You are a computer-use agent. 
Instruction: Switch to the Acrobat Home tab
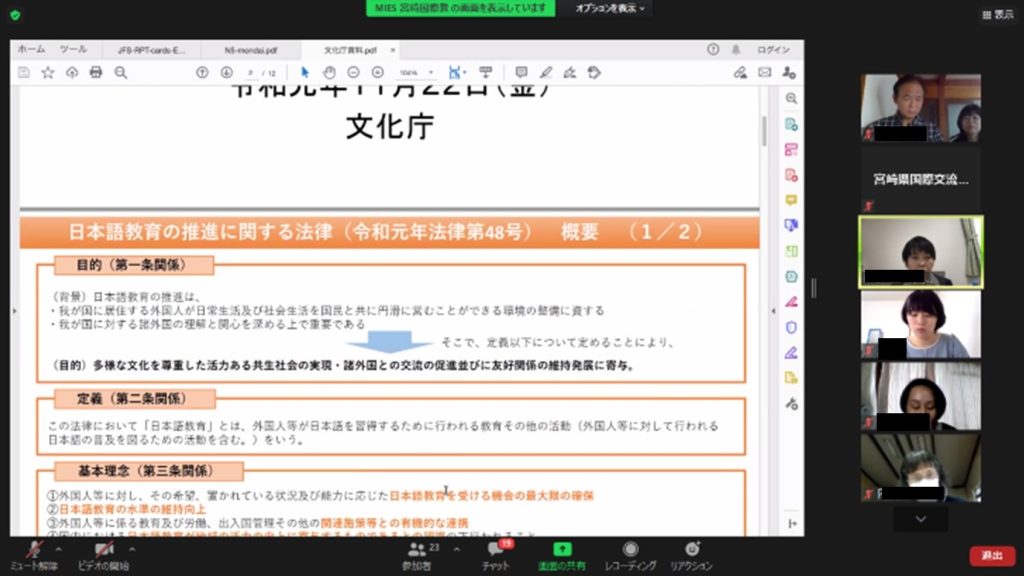pyautogui.click(x=31, y=50)
